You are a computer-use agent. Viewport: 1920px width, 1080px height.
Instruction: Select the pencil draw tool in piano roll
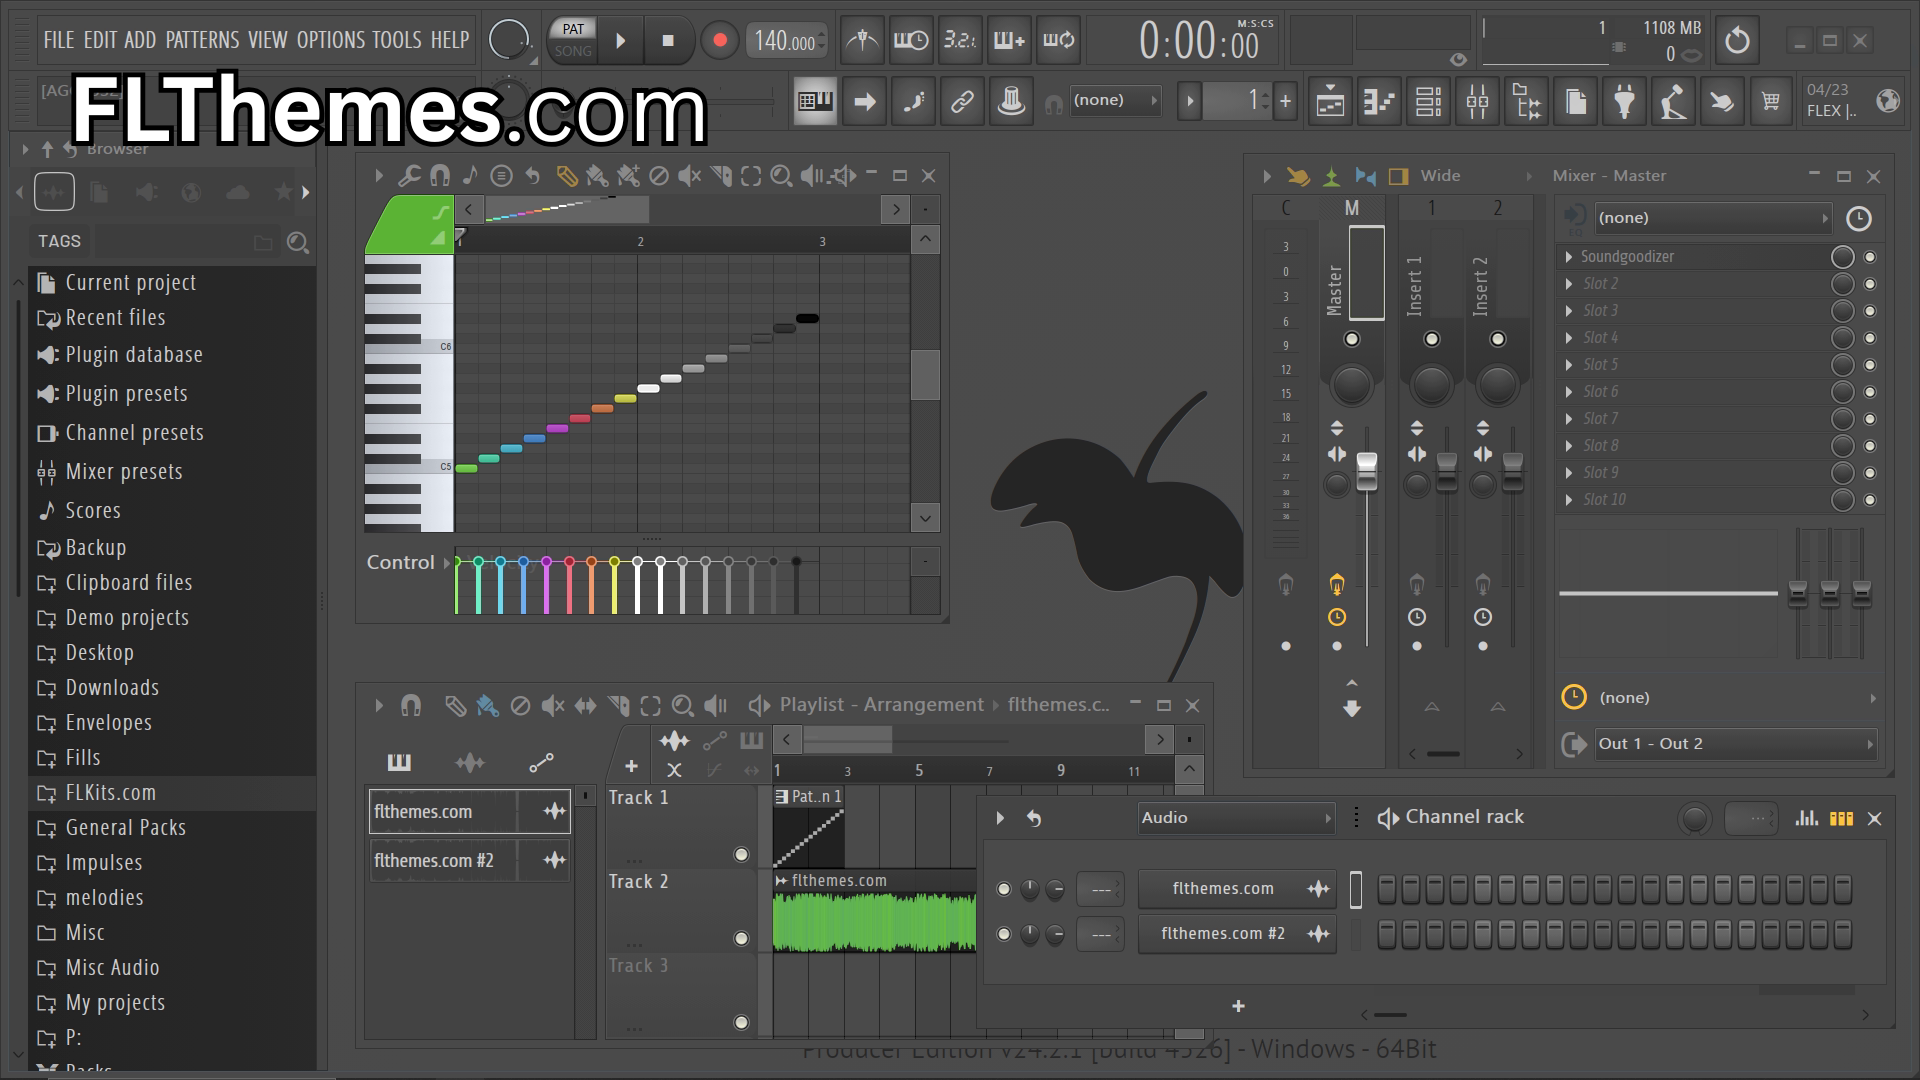pyautogui.click(x=566, y=176)
